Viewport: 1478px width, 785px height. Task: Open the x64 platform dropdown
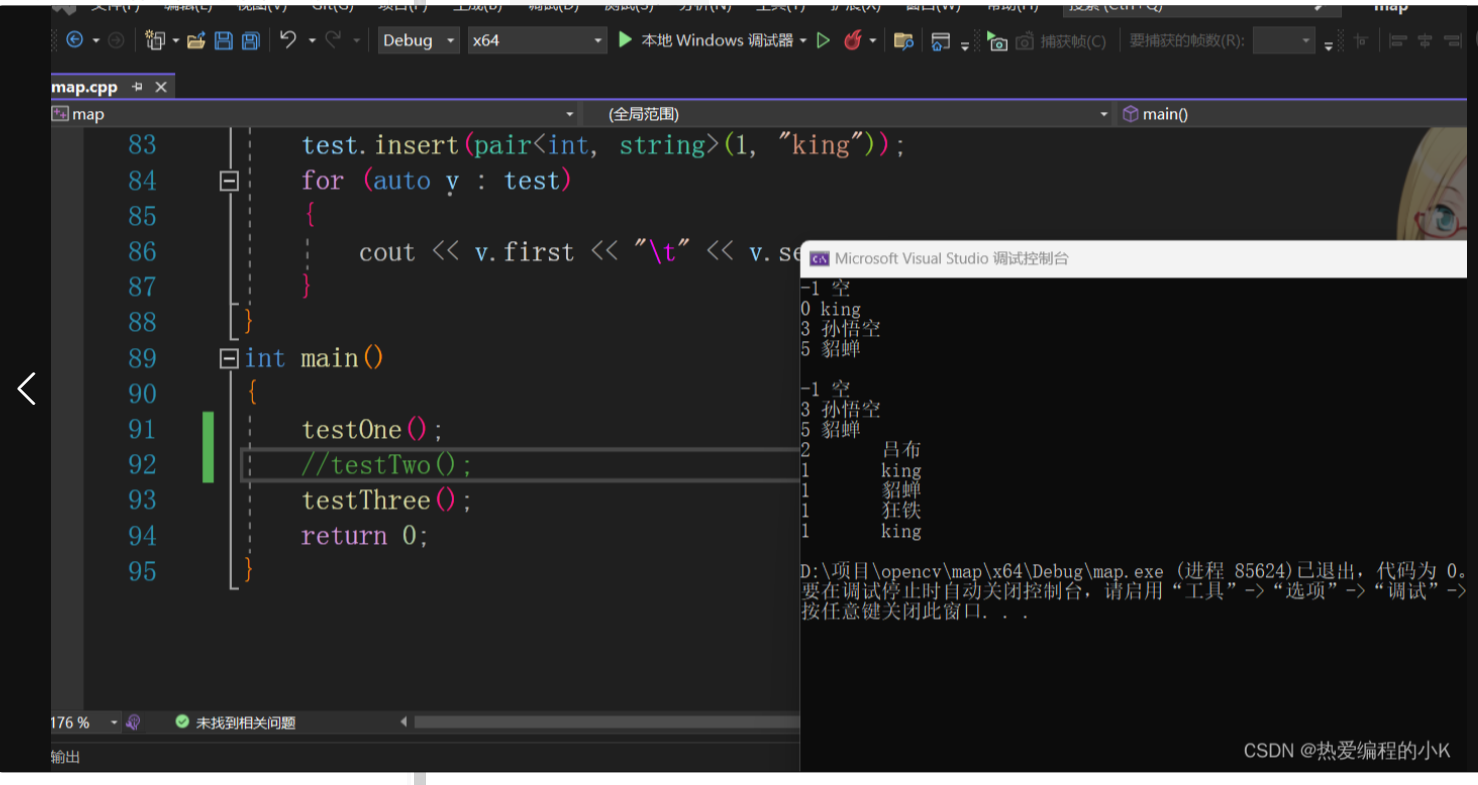pos(537,40)
